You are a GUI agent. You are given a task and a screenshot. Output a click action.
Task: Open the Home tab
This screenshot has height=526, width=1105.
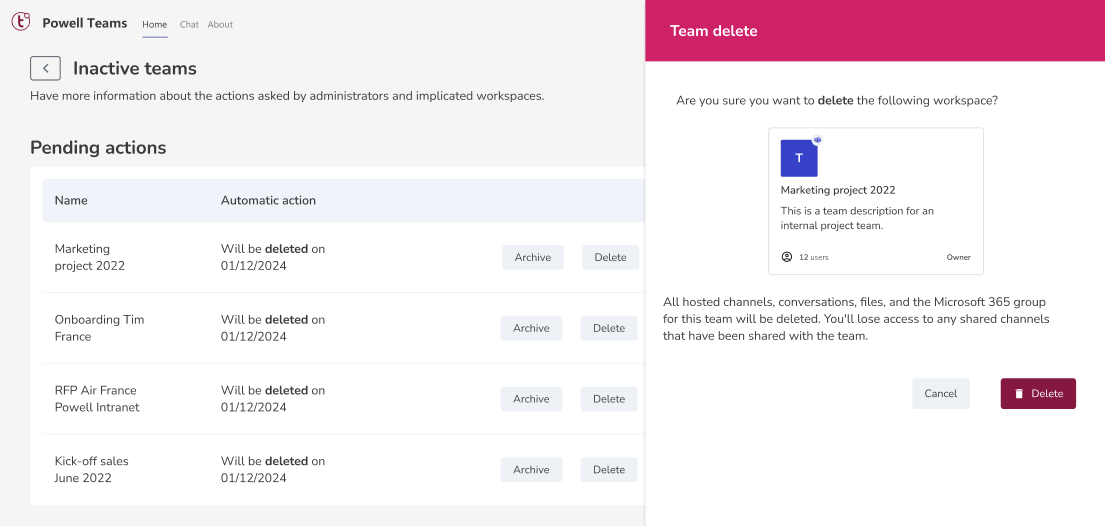pyautogui.click(x=155, y=24)
